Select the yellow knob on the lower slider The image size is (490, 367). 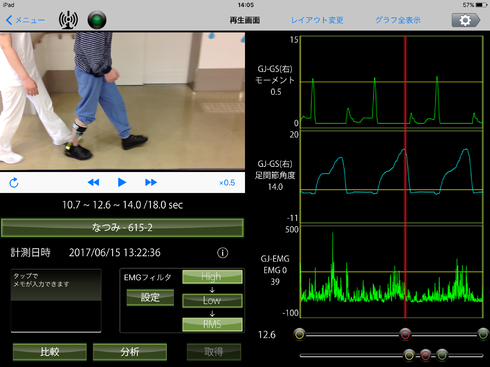[x=409, y=355]
